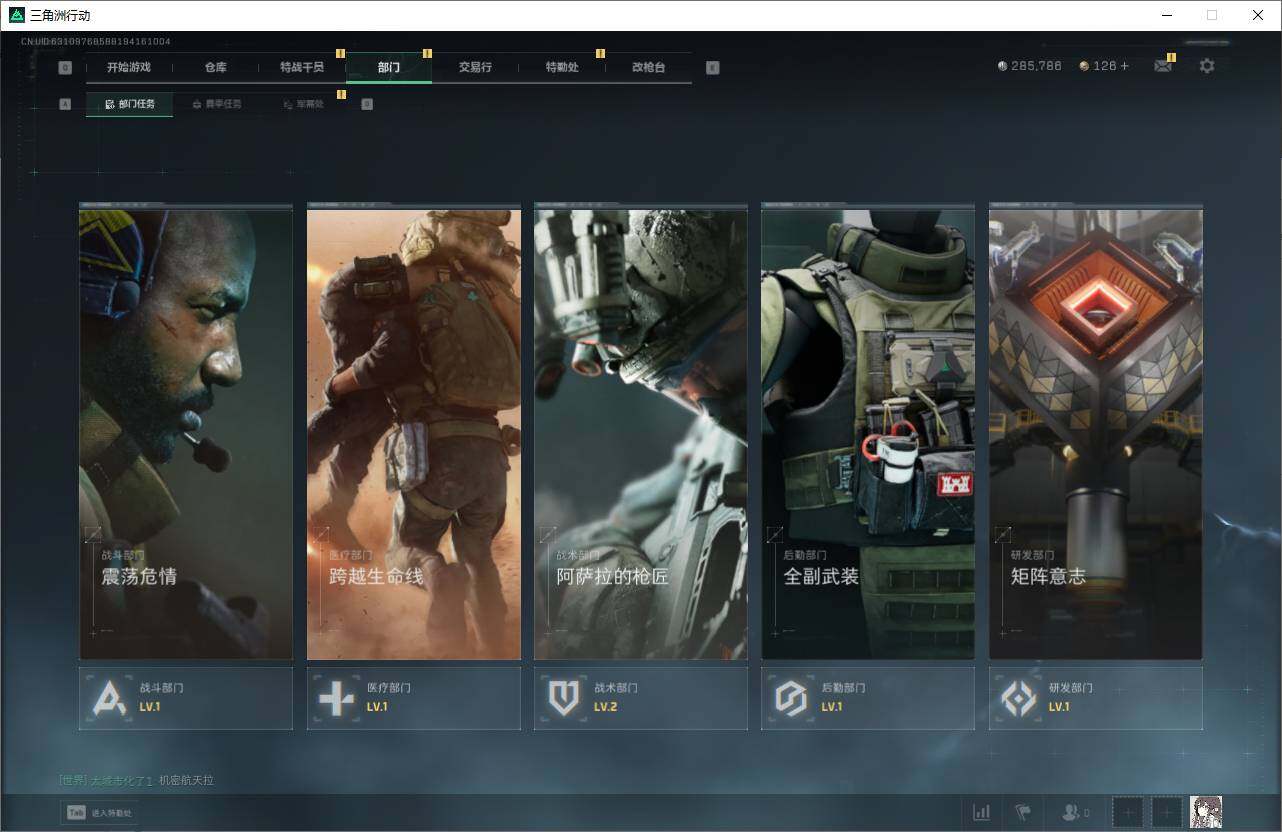Open the 改枪台 gunsmith tab
This screenshot has height=832, width=1282.
point(648,67)
